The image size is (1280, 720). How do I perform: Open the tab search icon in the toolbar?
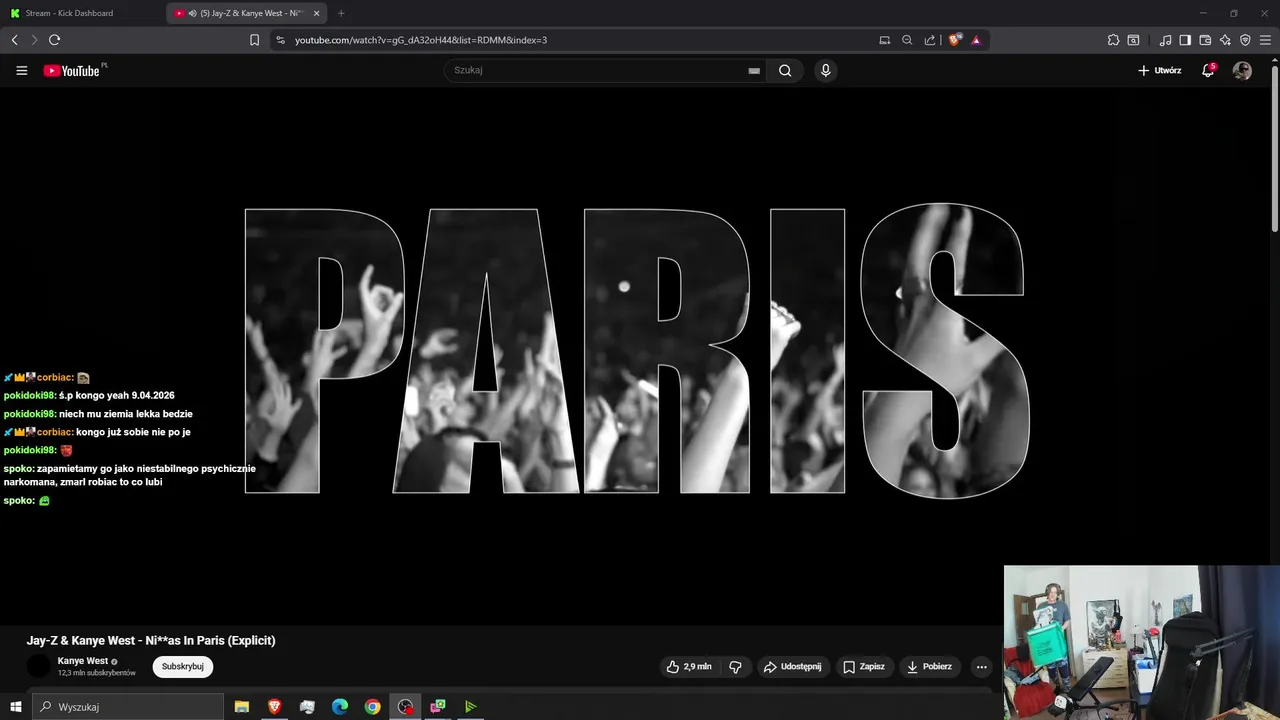(x=1133, y=40)
